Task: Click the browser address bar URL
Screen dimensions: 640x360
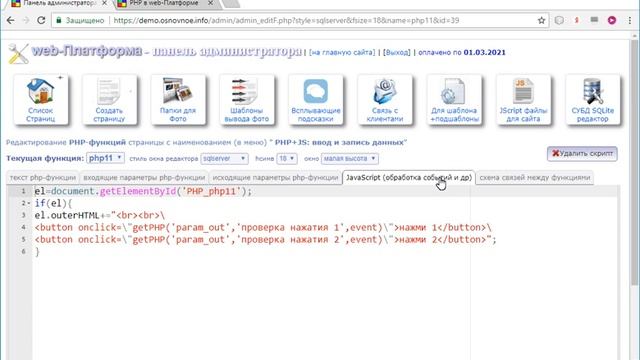Action: point(287,20)
